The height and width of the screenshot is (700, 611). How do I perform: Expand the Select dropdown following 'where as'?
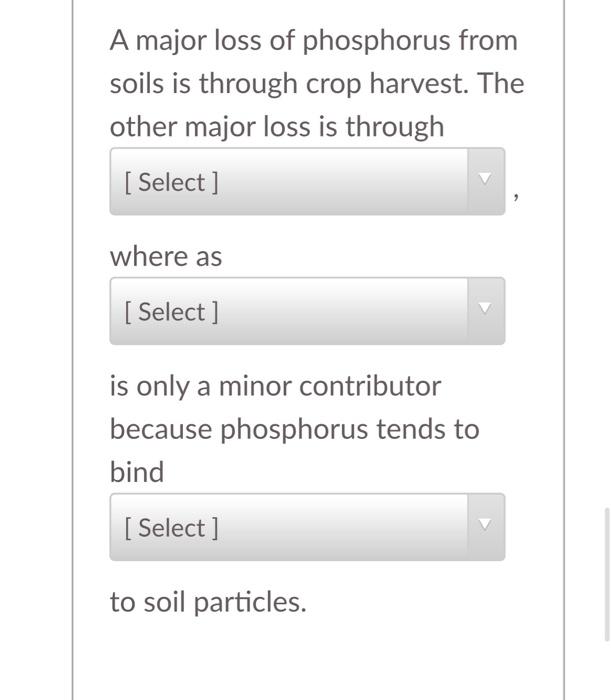(x=290, y=312)
